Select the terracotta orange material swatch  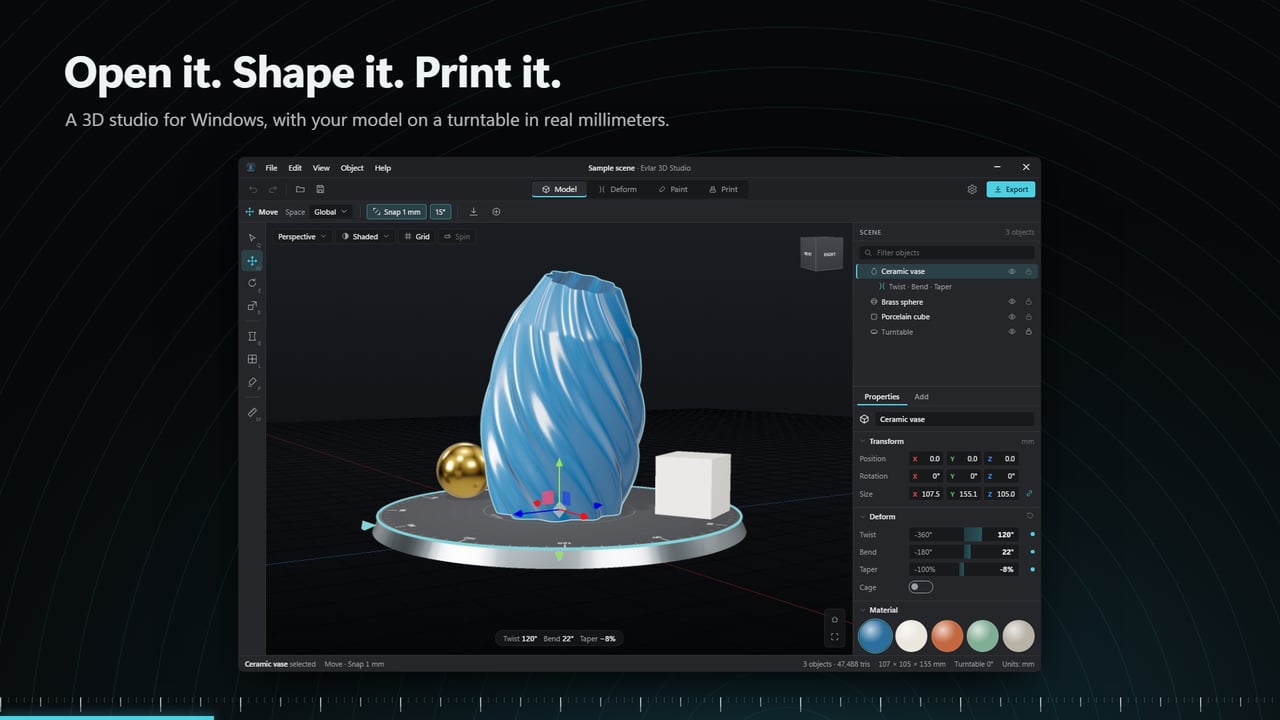(946, 635)
